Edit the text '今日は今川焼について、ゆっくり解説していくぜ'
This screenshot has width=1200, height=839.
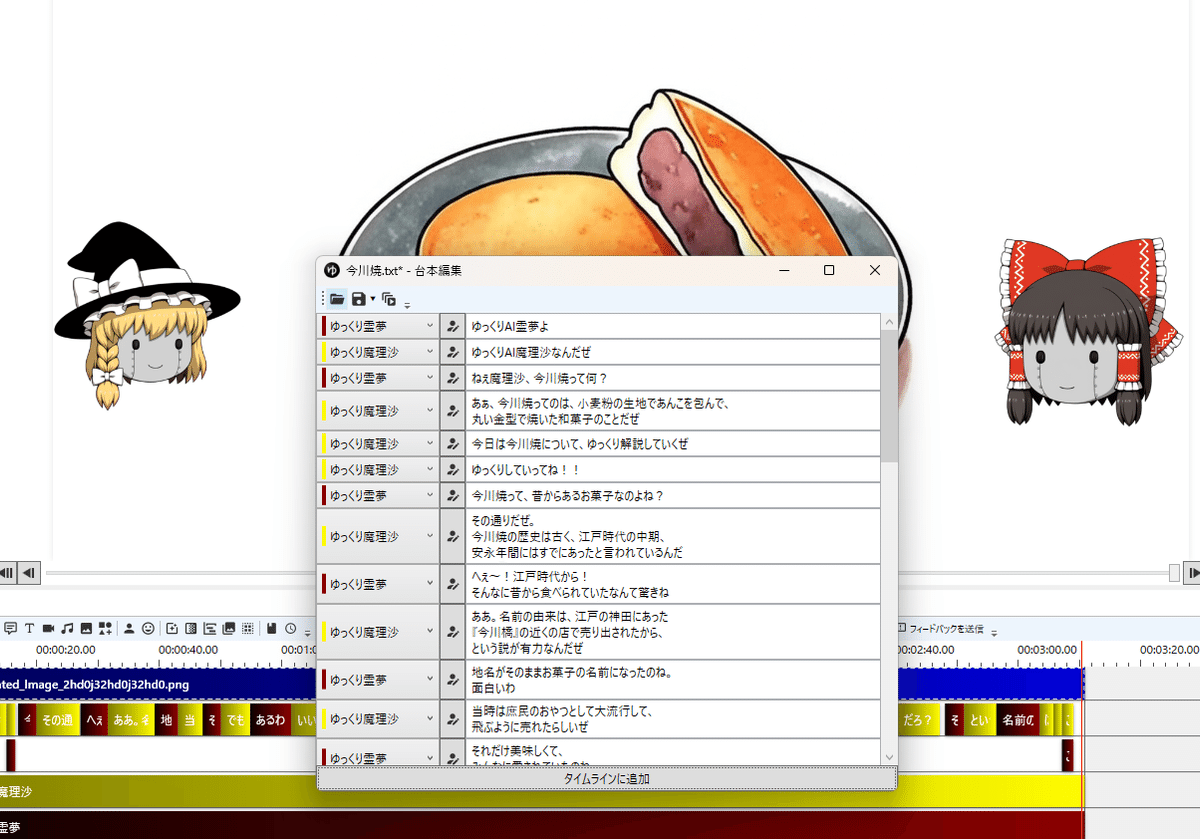click(672, 443)
